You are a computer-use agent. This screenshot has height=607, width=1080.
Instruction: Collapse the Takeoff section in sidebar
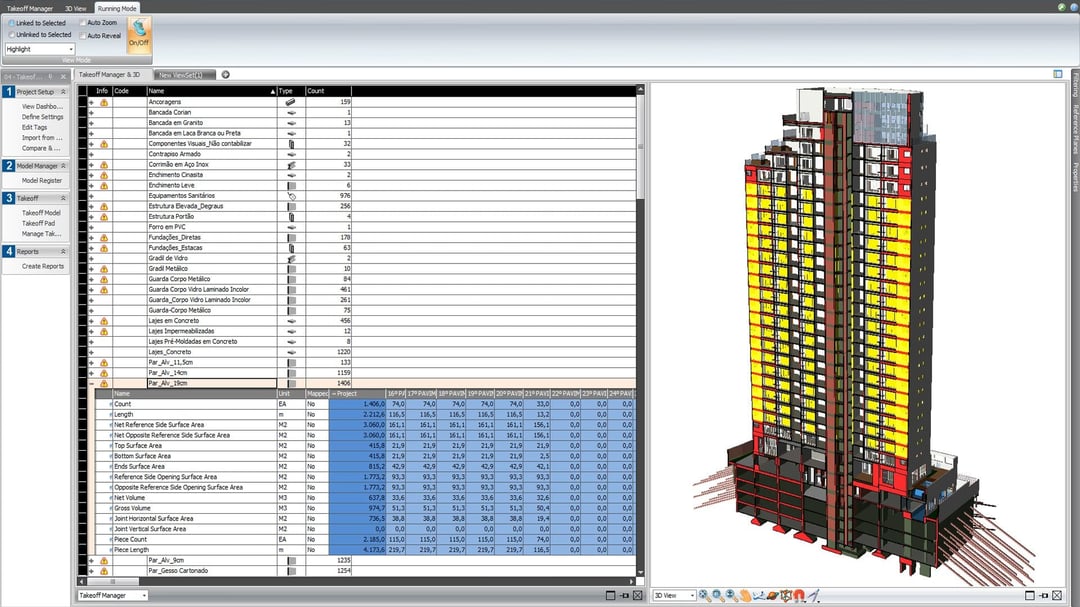coord(63,198)
